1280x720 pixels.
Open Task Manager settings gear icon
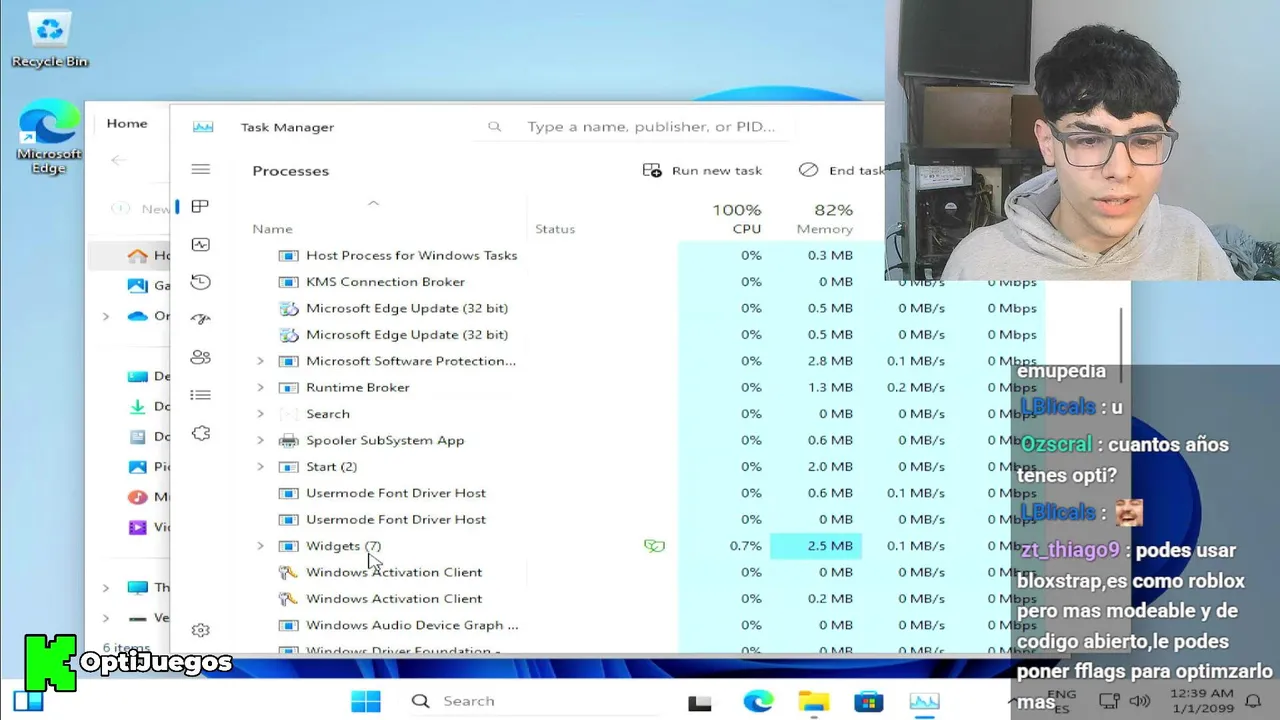coord(200,630)
